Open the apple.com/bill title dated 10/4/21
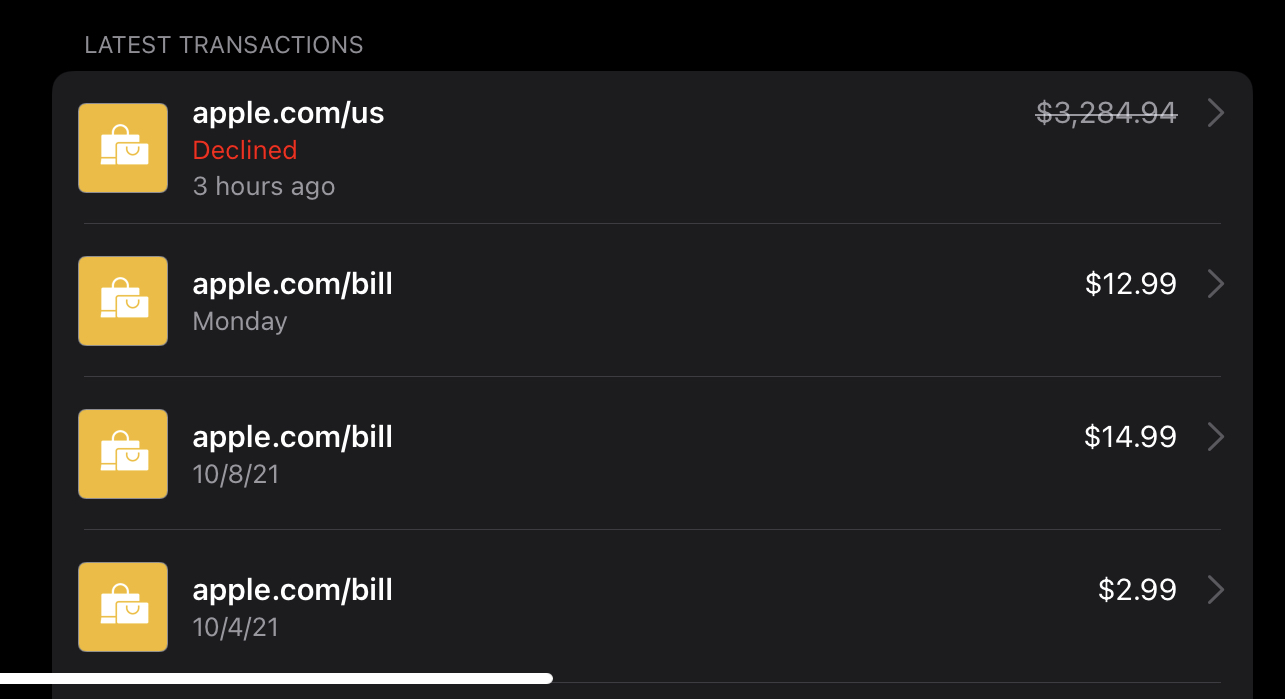The image size is (1285, 699). (x=292, y=590)
